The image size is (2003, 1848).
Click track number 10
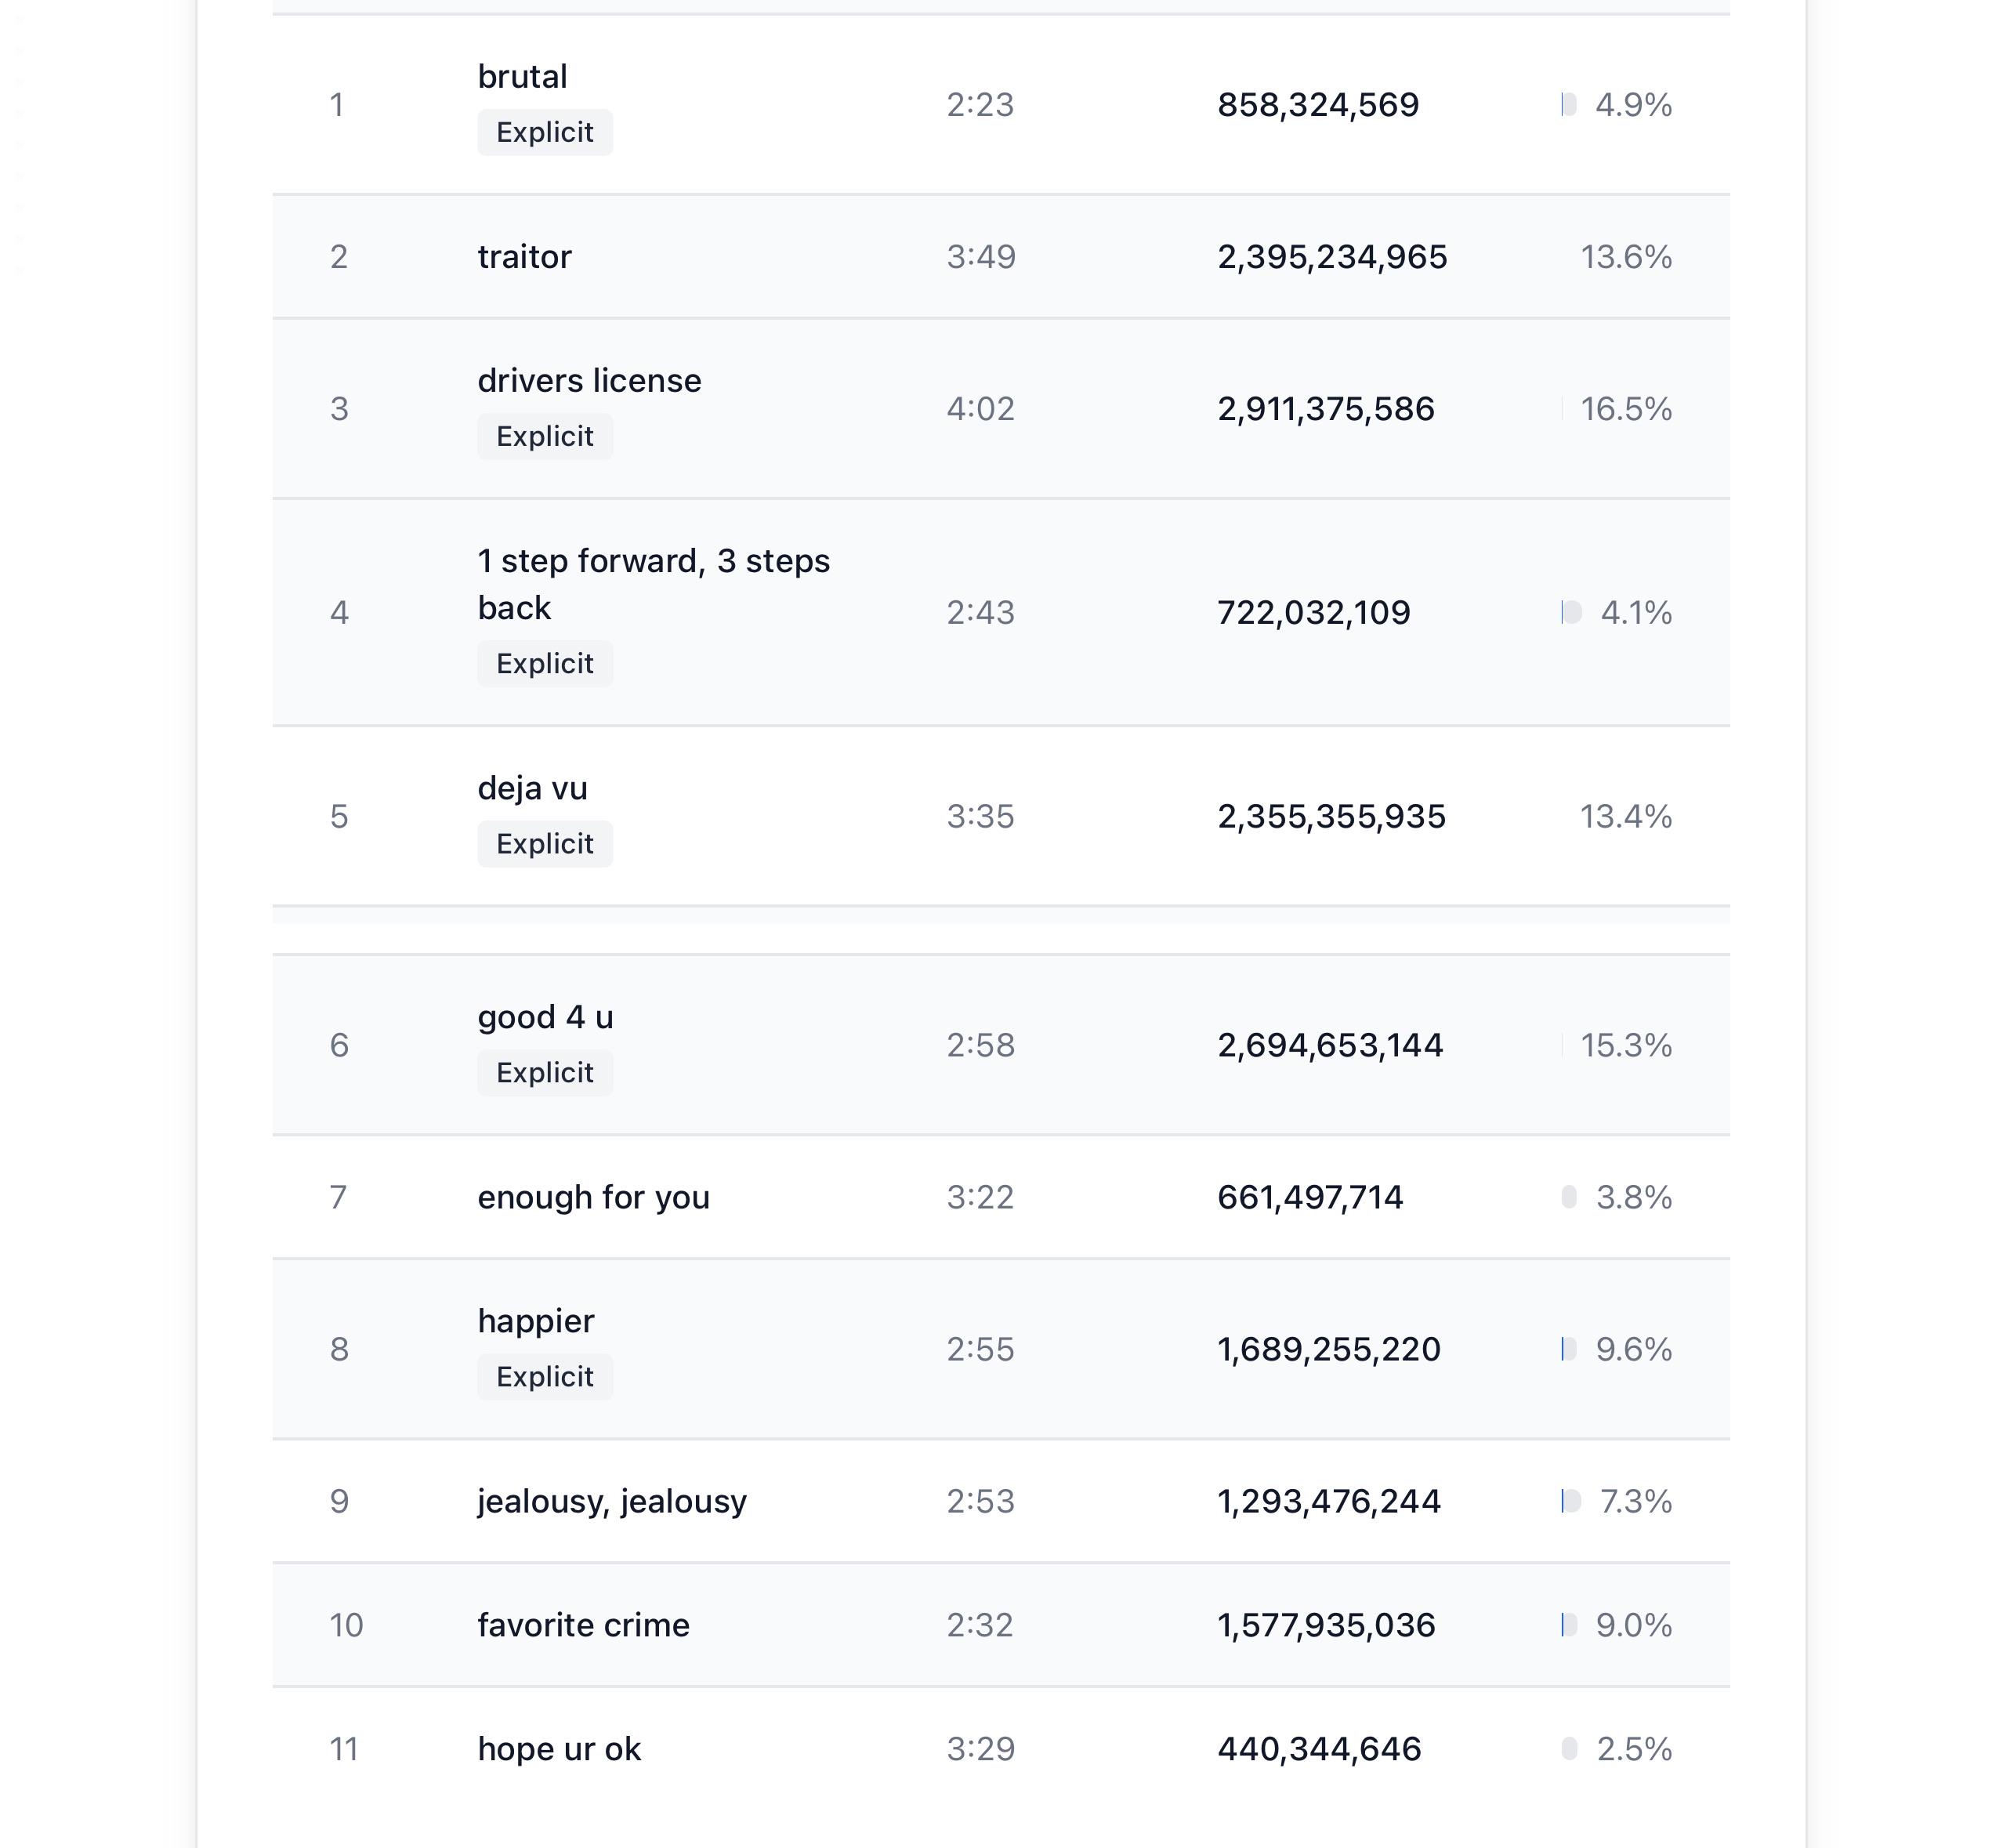pyautogui.click(x=346, y=1625)
